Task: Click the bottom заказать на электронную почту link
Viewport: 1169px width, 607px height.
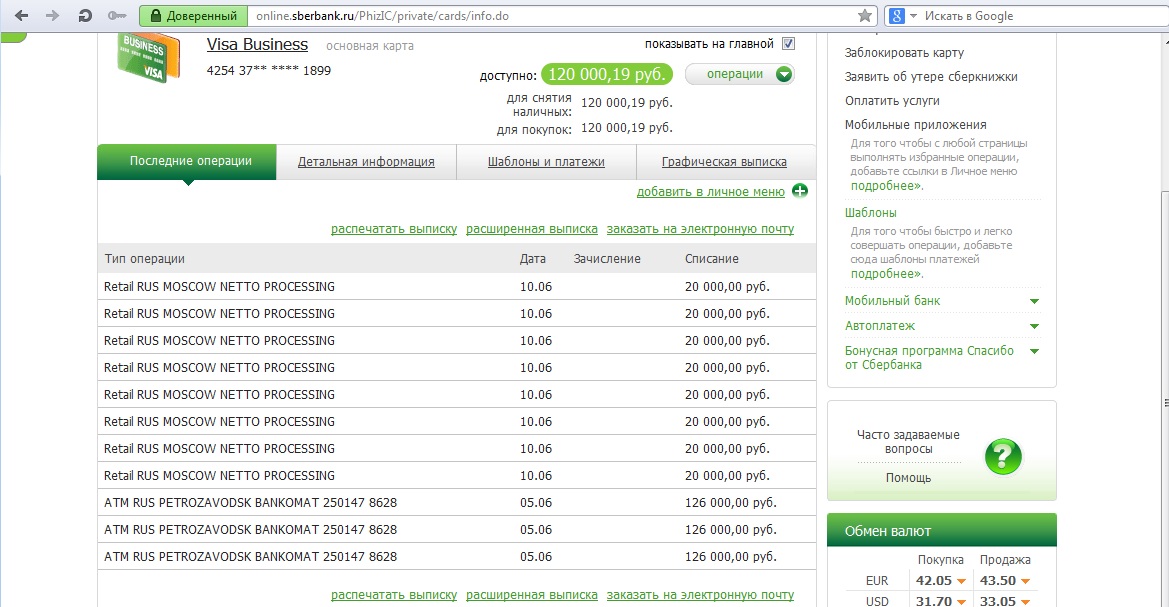Action: (700, 595)
